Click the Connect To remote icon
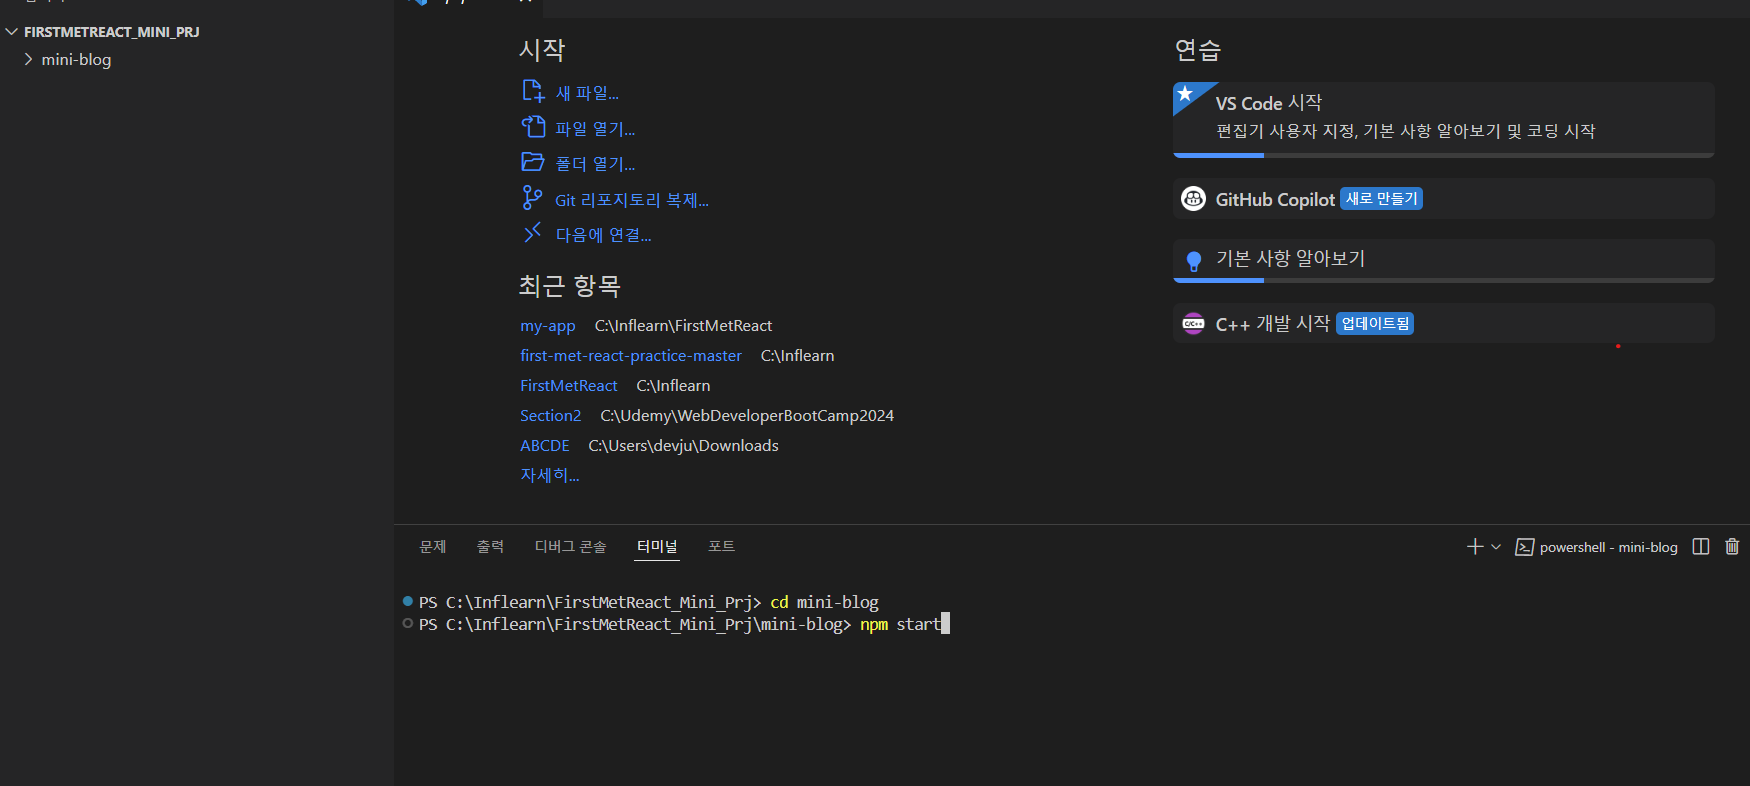The height and width of the screenshot is (786, 1750). pyautogui.click(x=532, y=233)
